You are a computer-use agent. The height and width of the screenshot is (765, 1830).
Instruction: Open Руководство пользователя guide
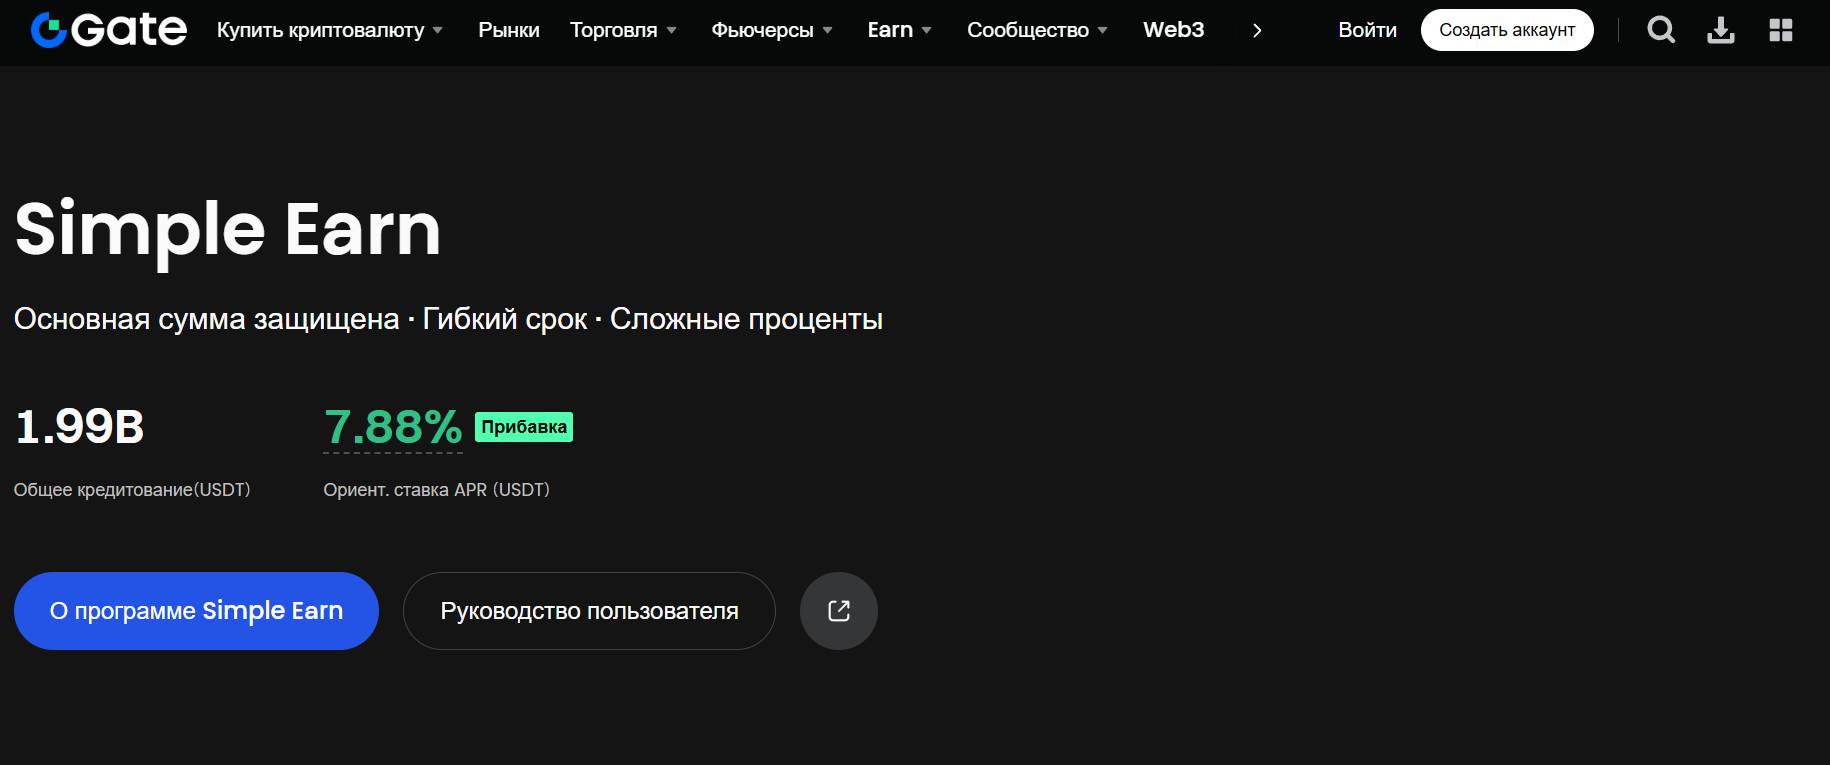(589, 611)
